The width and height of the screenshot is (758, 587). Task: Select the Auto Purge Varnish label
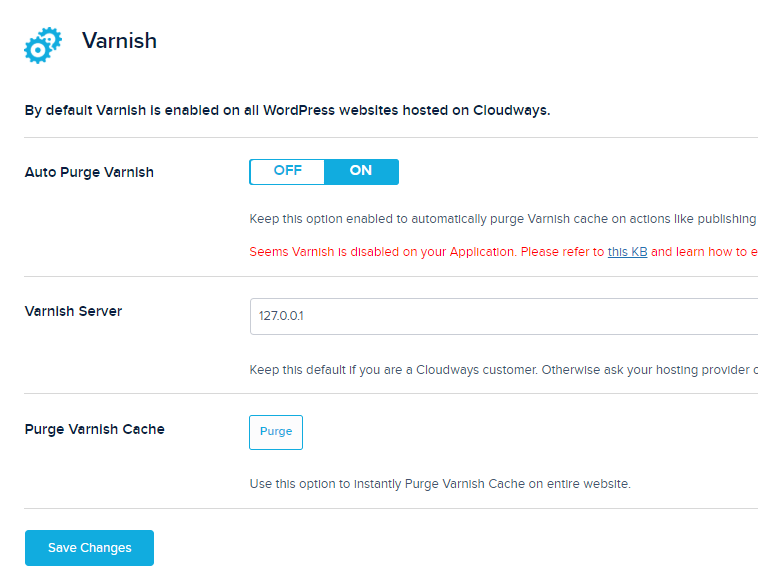[x=89, y=172]
